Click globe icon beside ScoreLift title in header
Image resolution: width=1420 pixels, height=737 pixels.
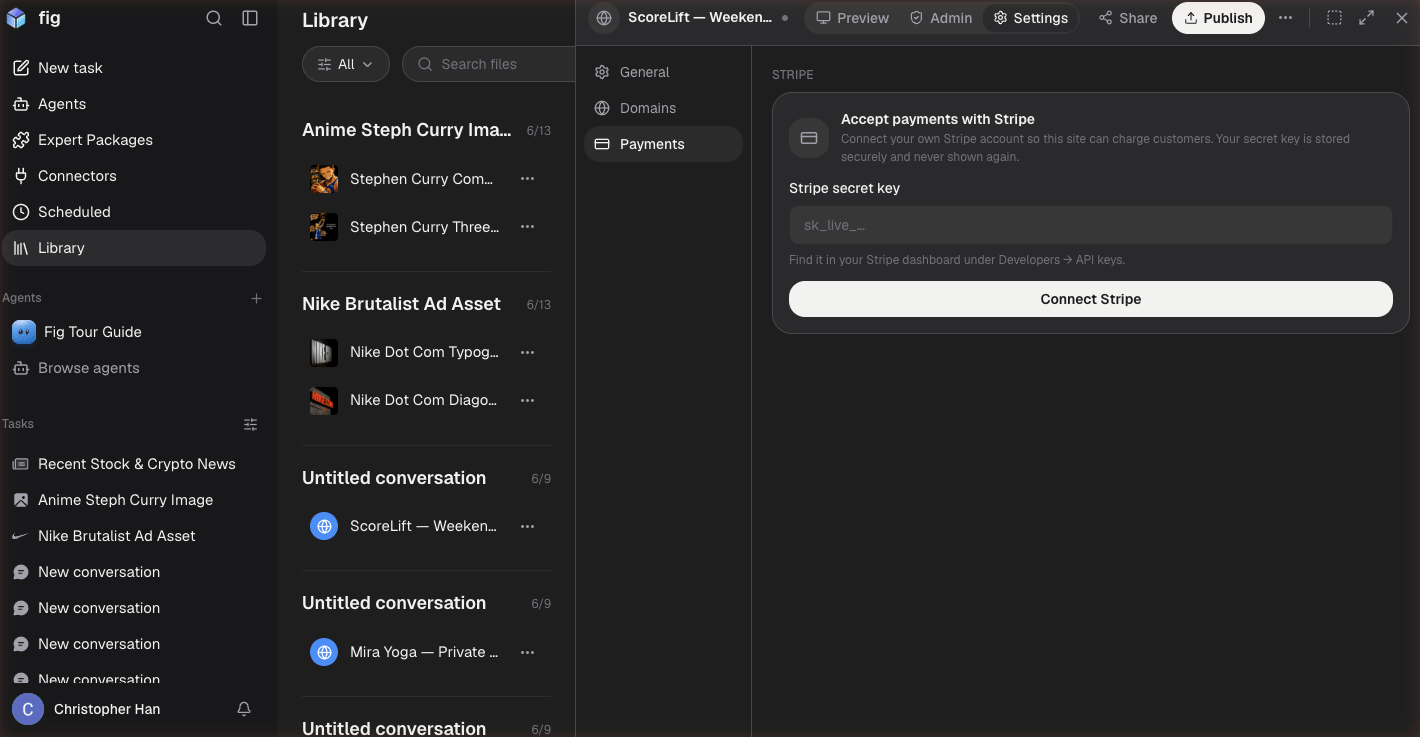(603, 18)
